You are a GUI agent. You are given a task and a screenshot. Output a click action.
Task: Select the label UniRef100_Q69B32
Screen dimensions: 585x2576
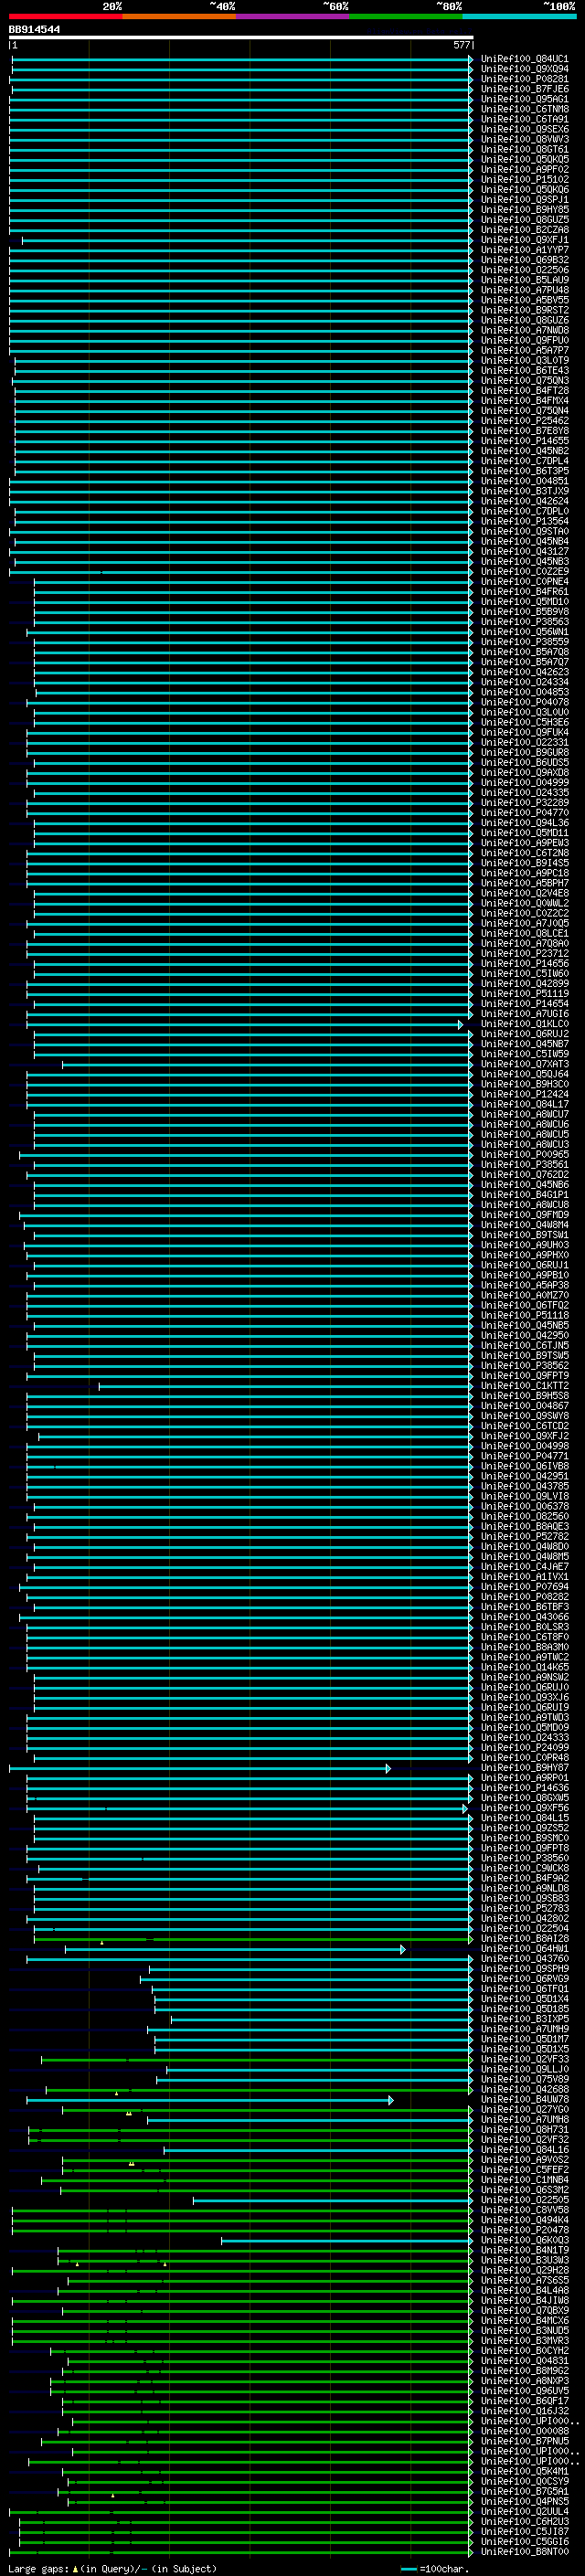tap(525, 260)
